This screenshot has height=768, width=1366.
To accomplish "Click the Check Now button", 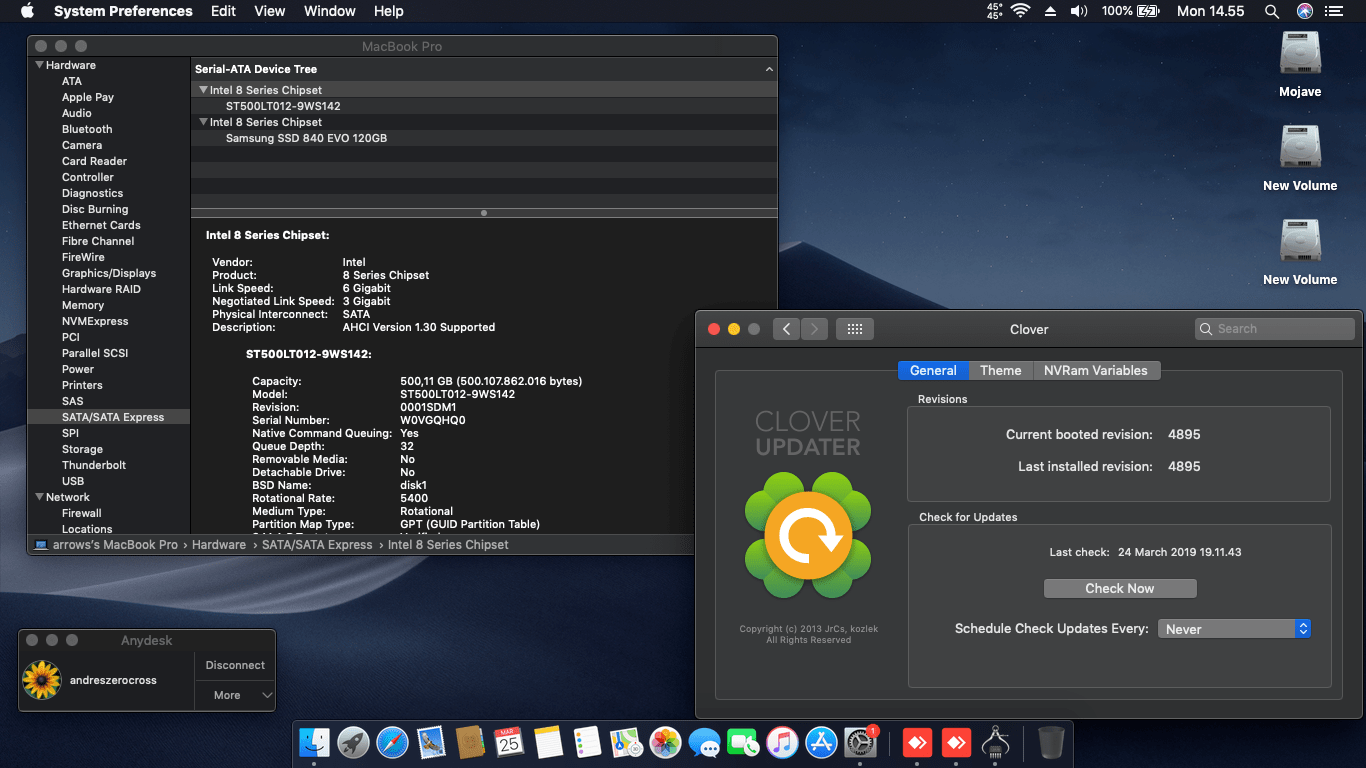I will [1119, 588].
